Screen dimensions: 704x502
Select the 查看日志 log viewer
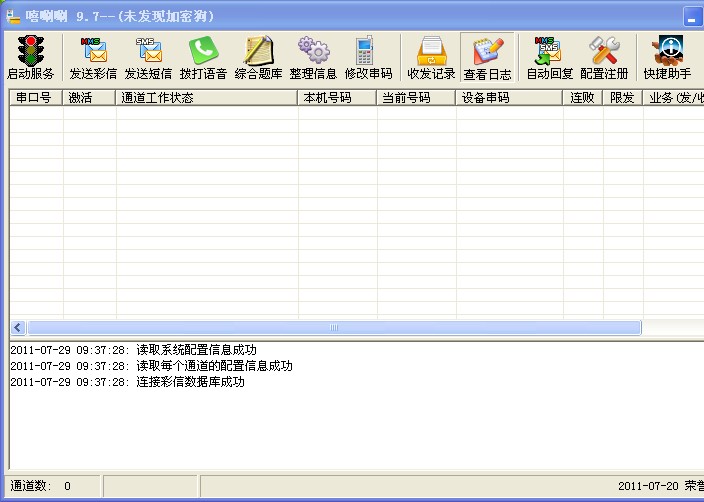click(487, 57)
